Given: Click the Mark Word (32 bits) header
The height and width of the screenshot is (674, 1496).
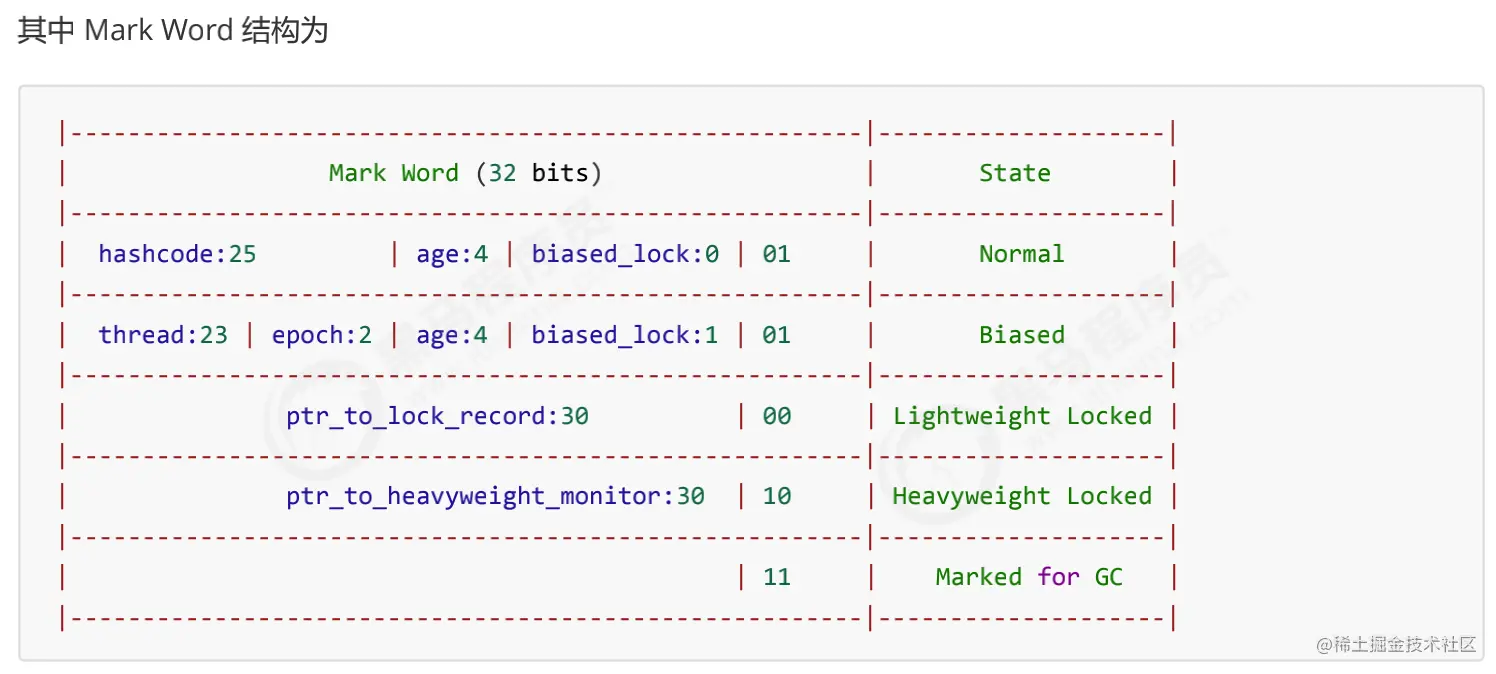Looking at the screenshot, I should (x=465, y=173).
